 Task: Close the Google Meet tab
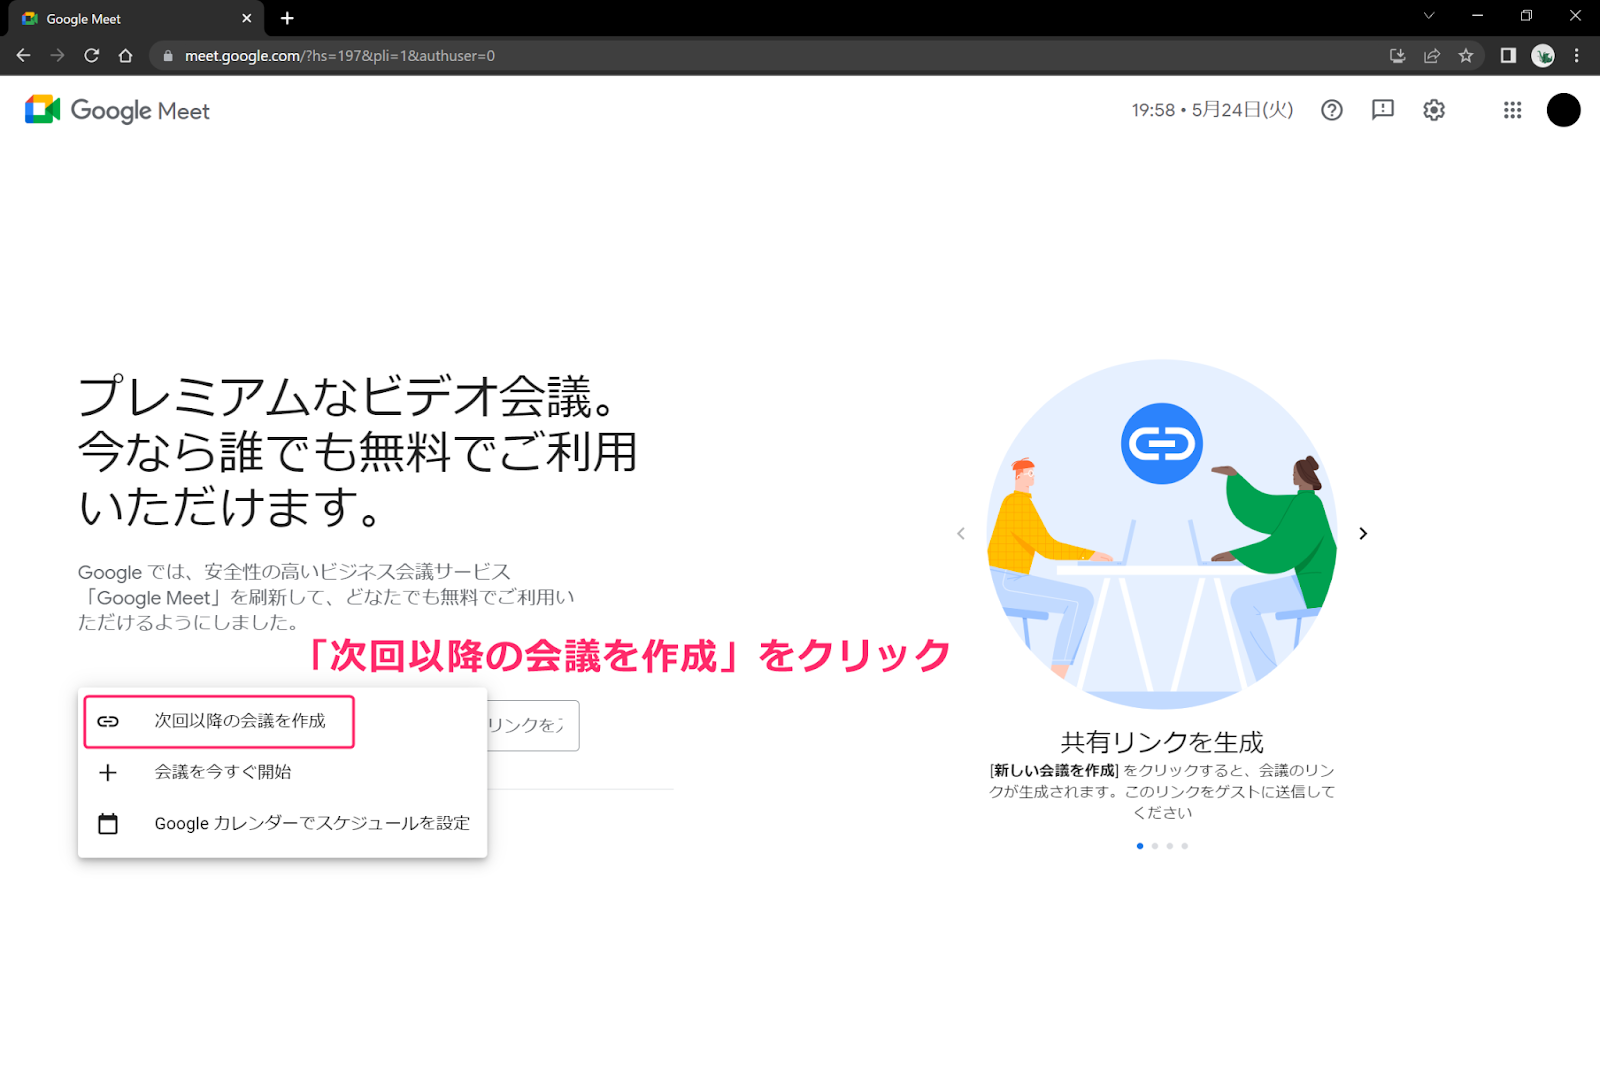[246, 18]
